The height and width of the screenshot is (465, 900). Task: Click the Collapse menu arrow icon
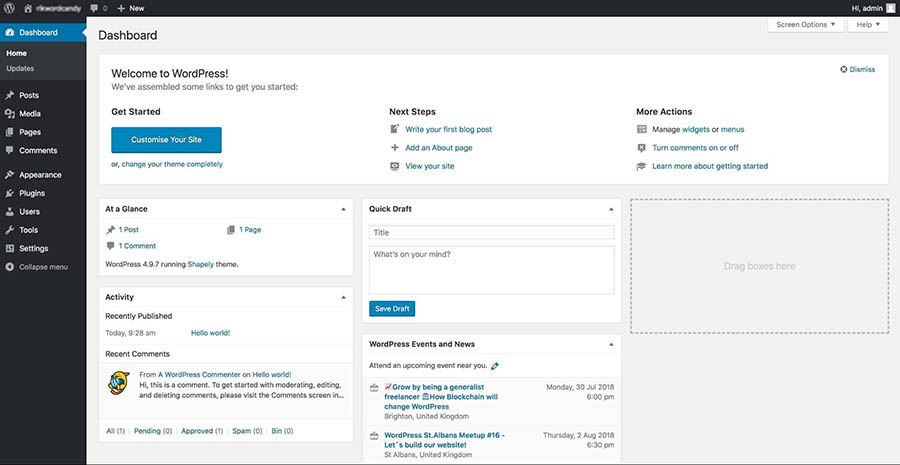(10, 267)
